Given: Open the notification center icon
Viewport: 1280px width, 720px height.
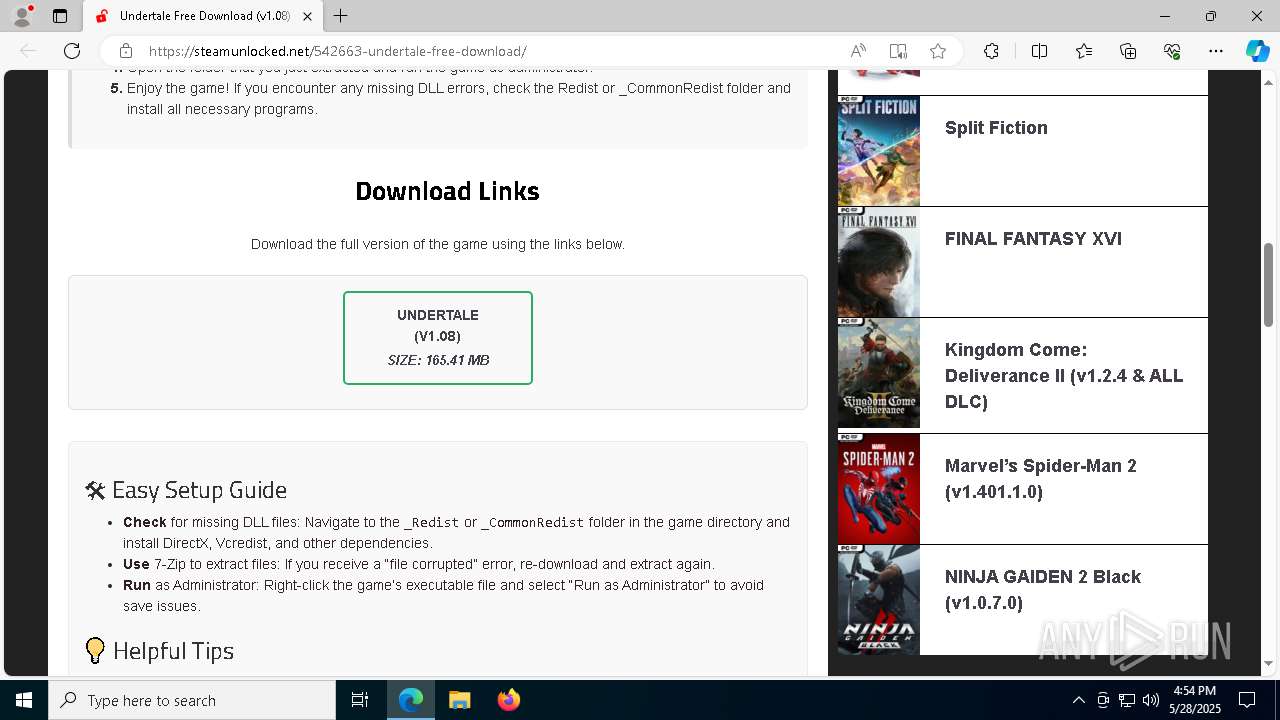Looking at the screenshot, I should pyautogui.click(x=1247, y=700).
